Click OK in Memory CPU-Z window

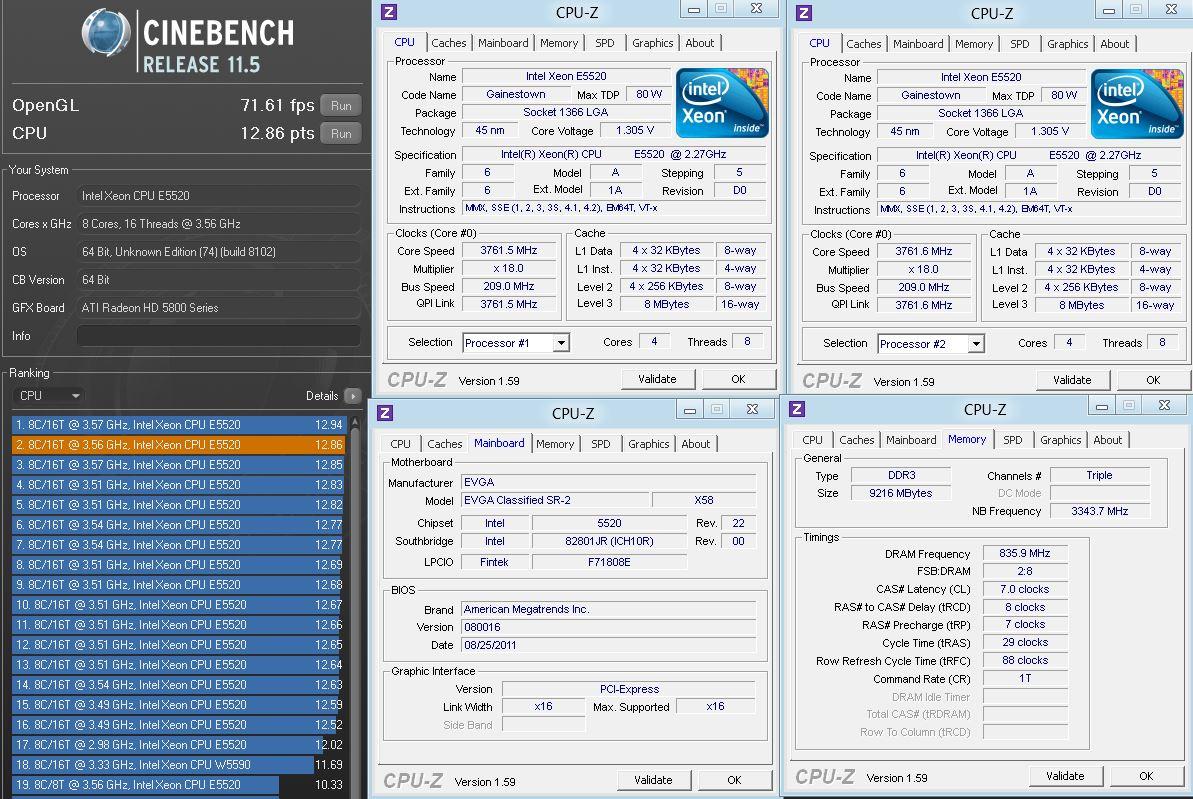point(1146,776)
